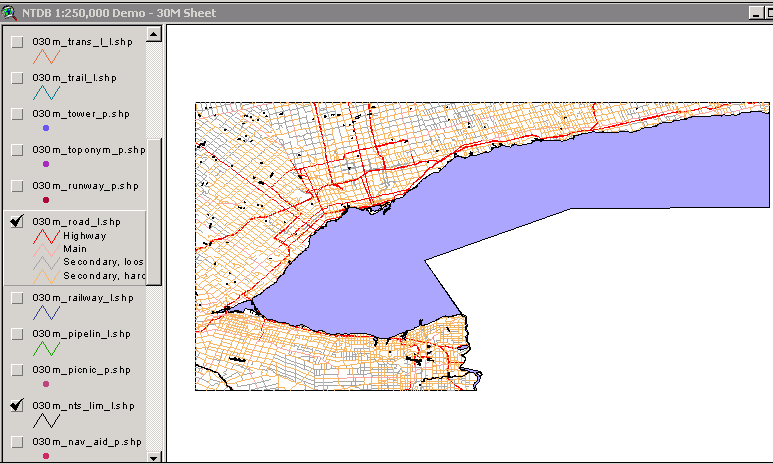Select the 030m_trans_l_l.shp layer name
This screenshot has width=773, height=464.
click(x=82, y=42)
